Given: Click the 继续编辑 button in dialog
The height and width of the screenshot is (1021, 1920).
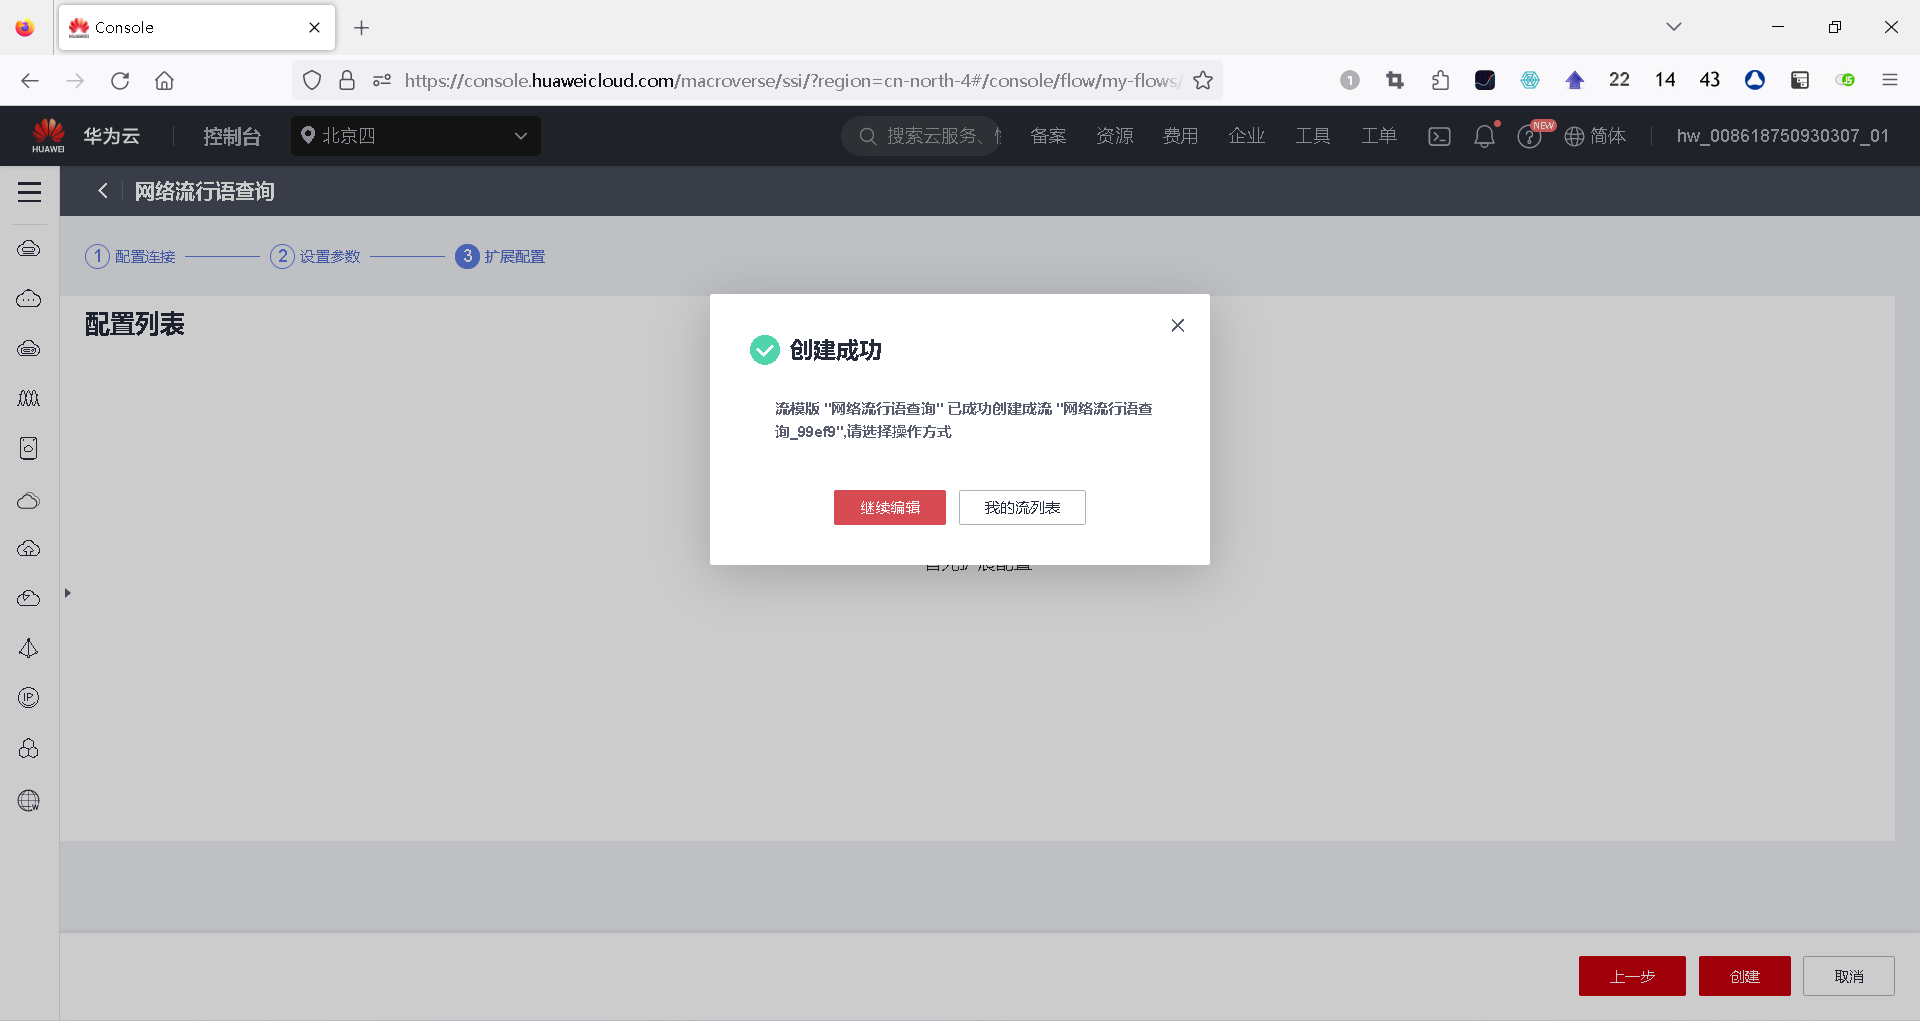Looking at the screenshot, I should [x=889, y=507].
